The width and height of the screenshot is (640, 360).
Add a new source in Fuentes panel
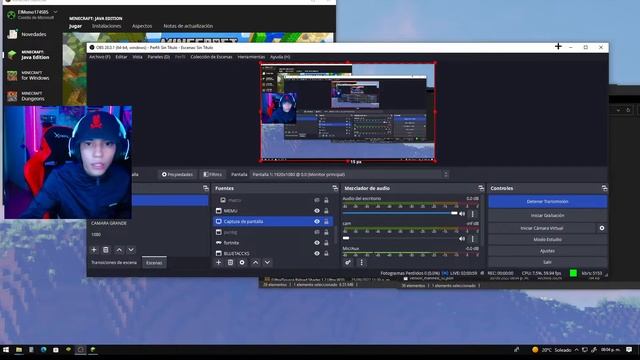(218, 262)
